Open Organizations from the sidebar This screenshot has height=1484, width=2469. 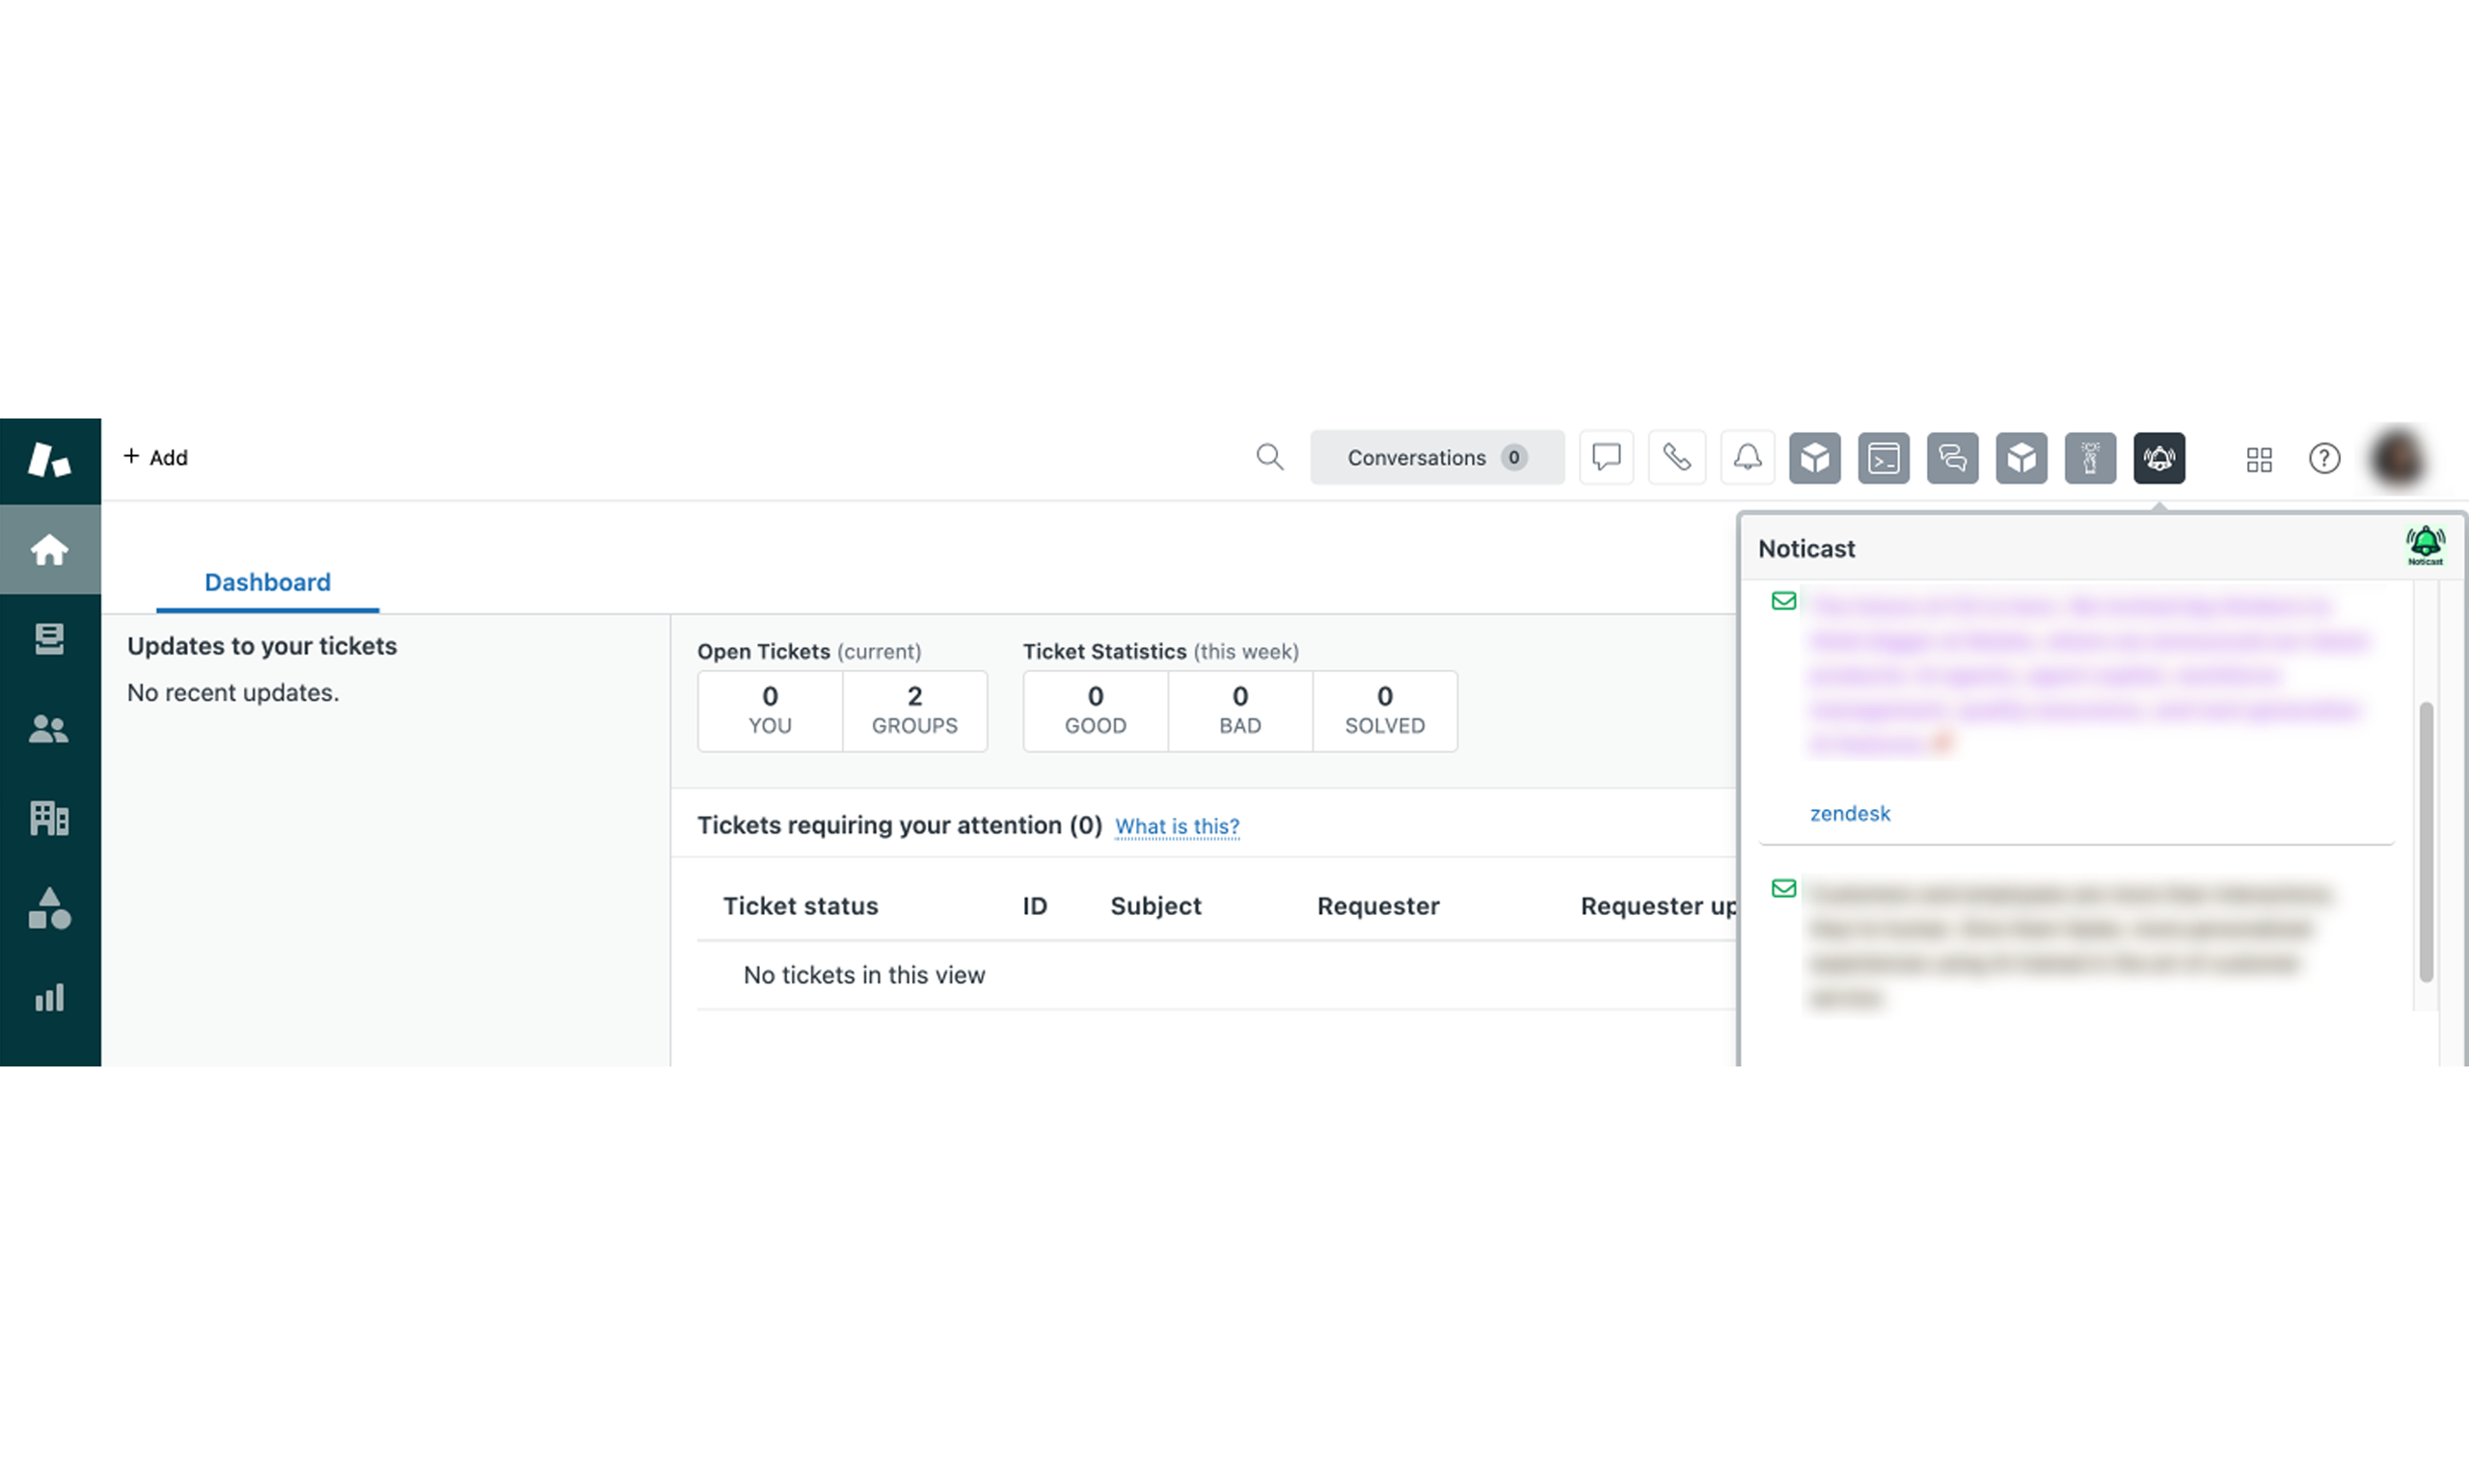[49, 818]
